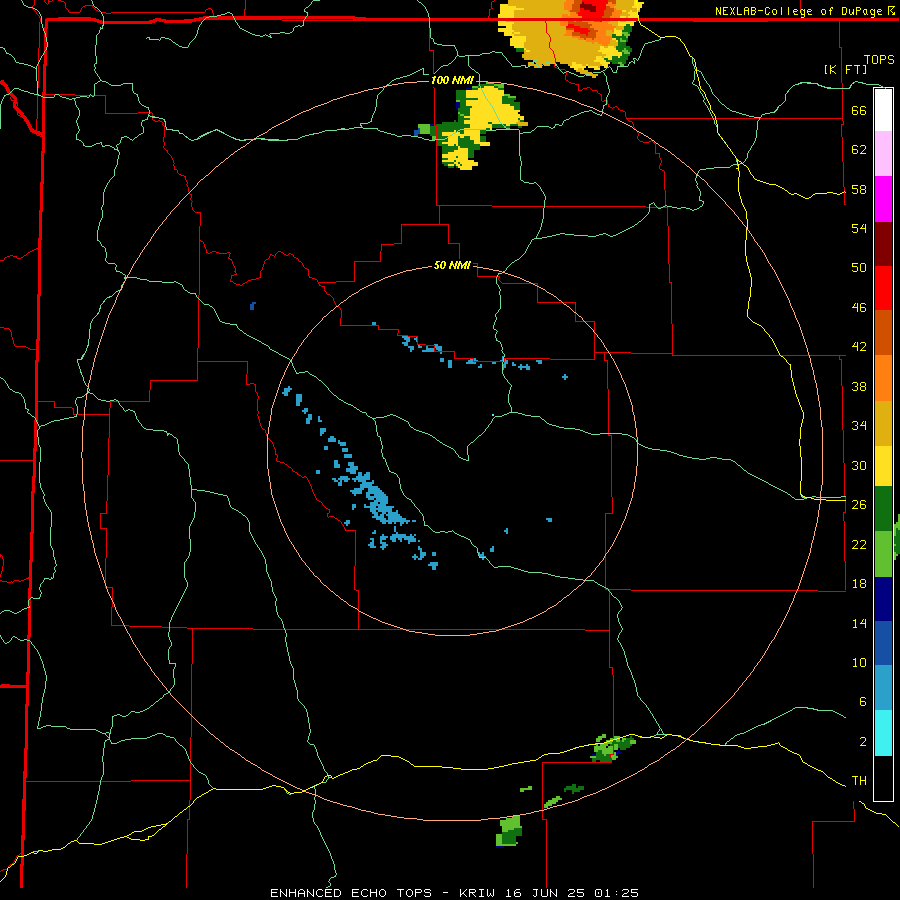The width and height of the screenshot is (900, 900).
Task: Click the white swatch at top of legend
Action: coord(883,110)
